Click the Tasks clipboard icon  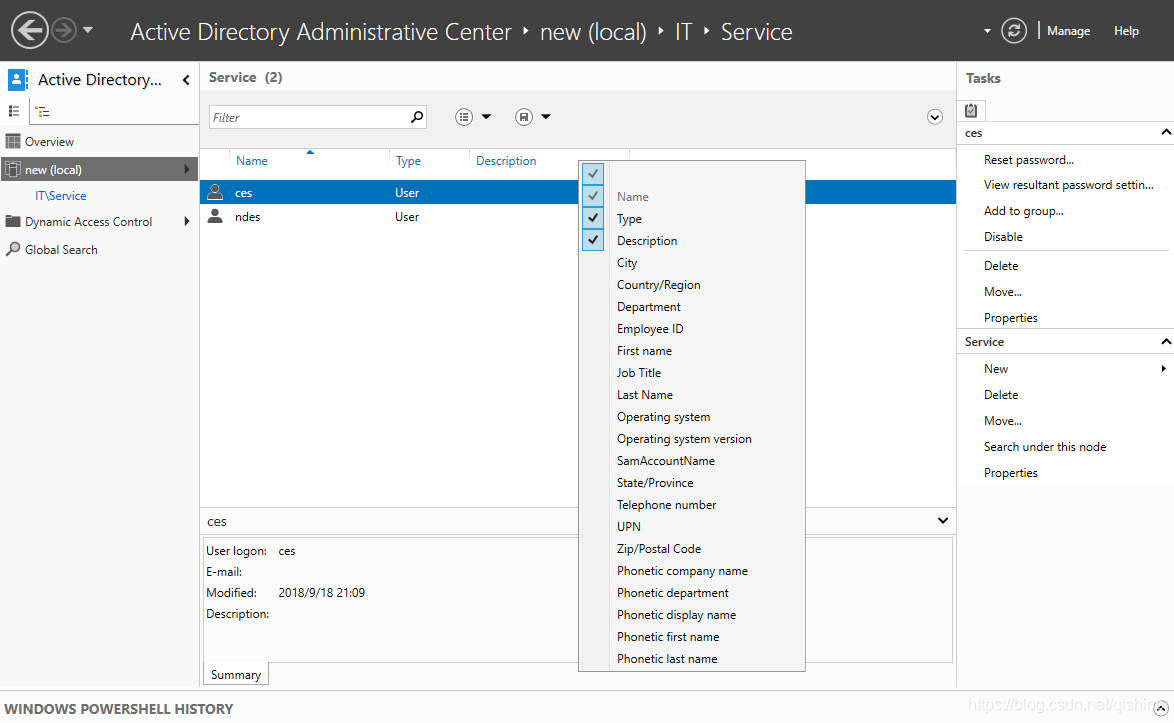tap(971, 110)
